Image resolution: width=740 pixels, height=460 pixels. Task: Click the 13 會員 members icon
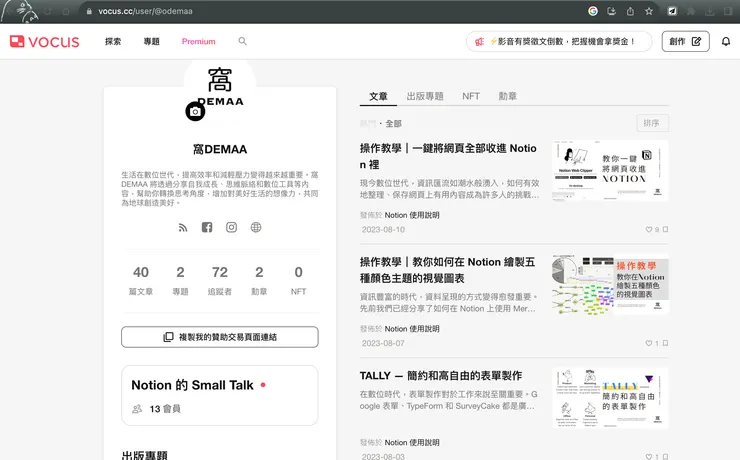pos(137,409)
